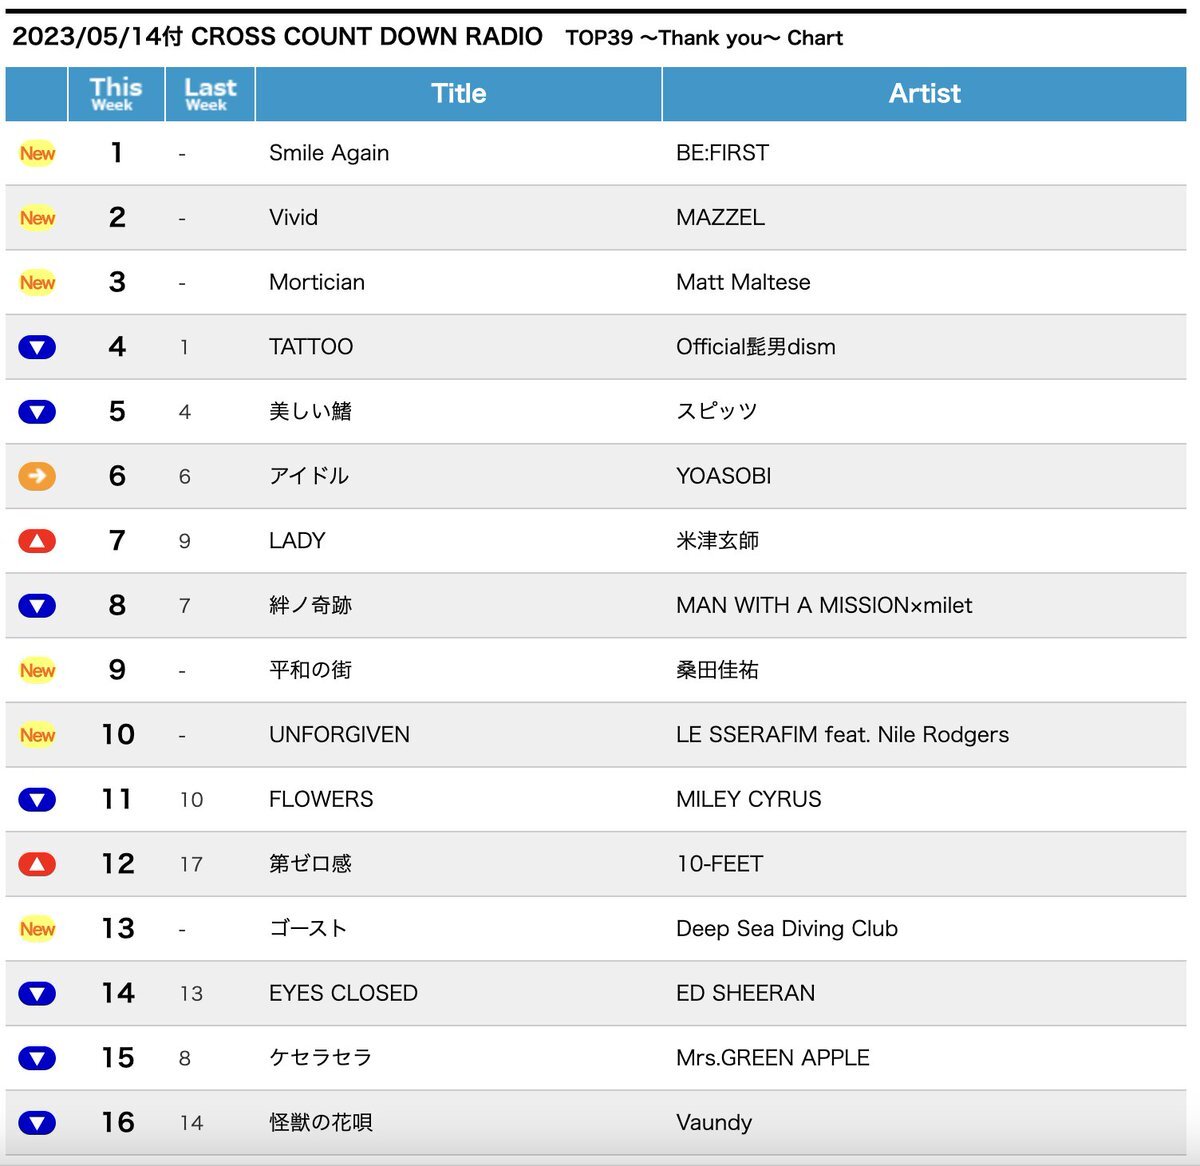Click the New badge beside UNFORGIVEN
The image size is (1200, 1166).
click(x=37, y=735)
